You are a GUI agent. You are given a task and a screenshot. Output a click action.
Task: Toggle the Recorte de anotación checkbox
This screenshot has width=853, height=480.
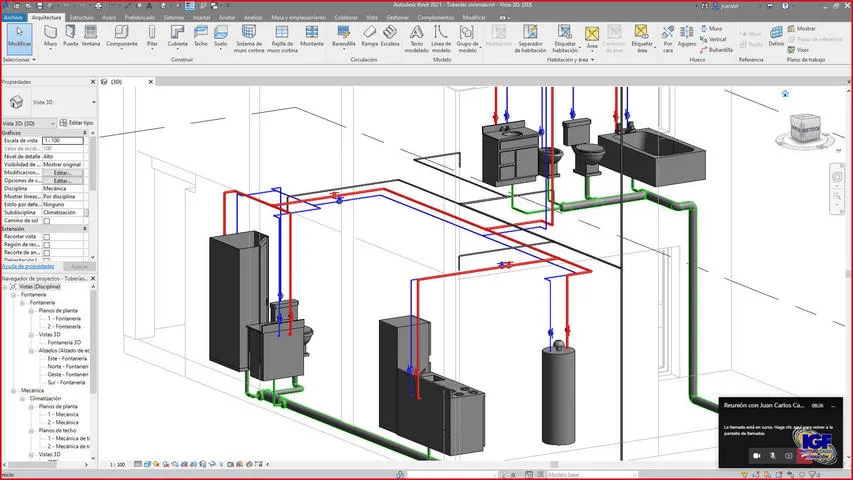coord(47,253)
